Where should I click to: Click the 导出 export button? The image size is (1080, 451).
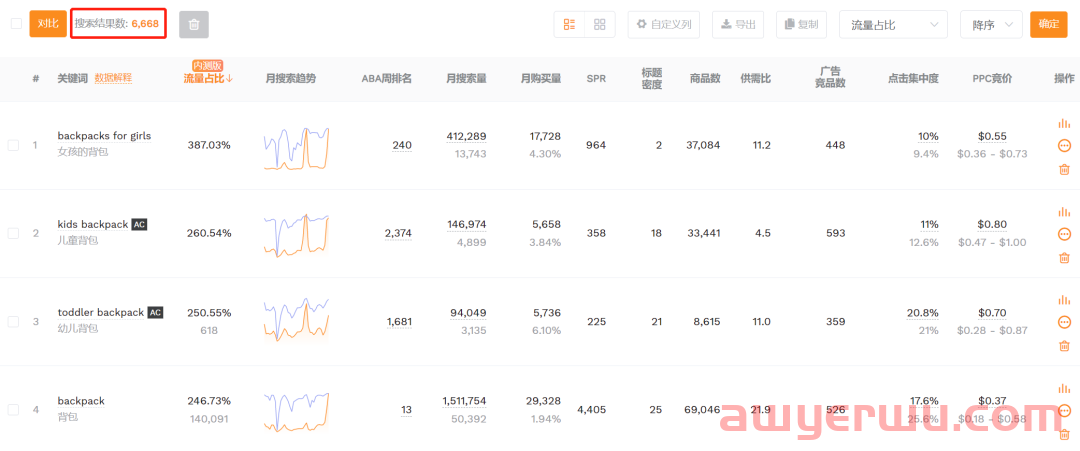(738, 25)
